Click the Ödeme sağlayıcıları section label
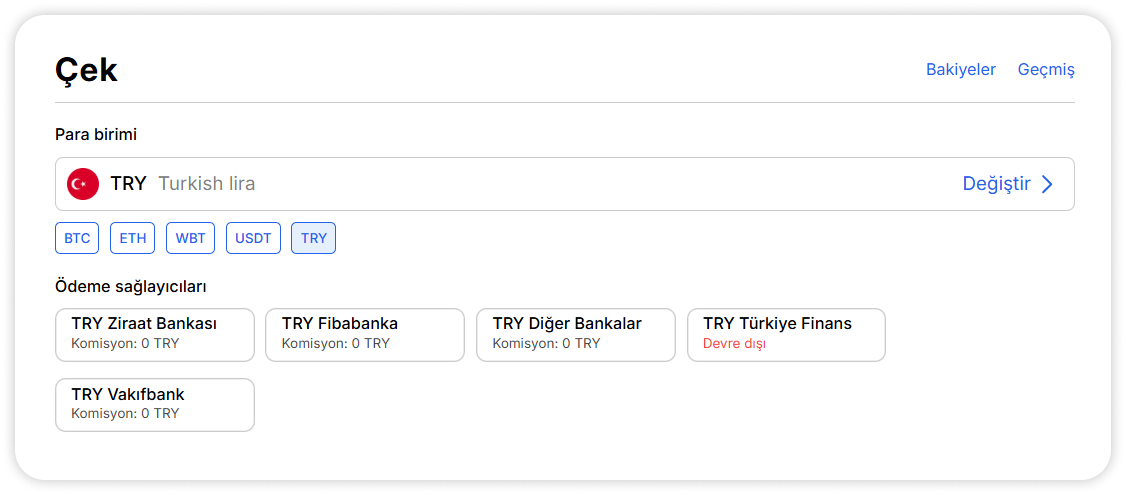 [131, 287]
